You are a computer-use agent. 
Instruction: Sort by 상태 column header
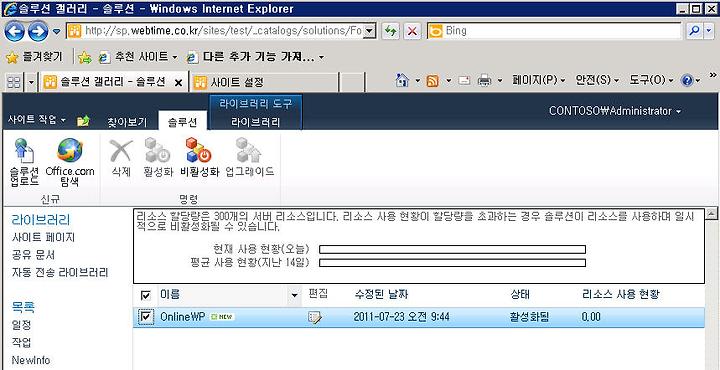click(520, 294)
